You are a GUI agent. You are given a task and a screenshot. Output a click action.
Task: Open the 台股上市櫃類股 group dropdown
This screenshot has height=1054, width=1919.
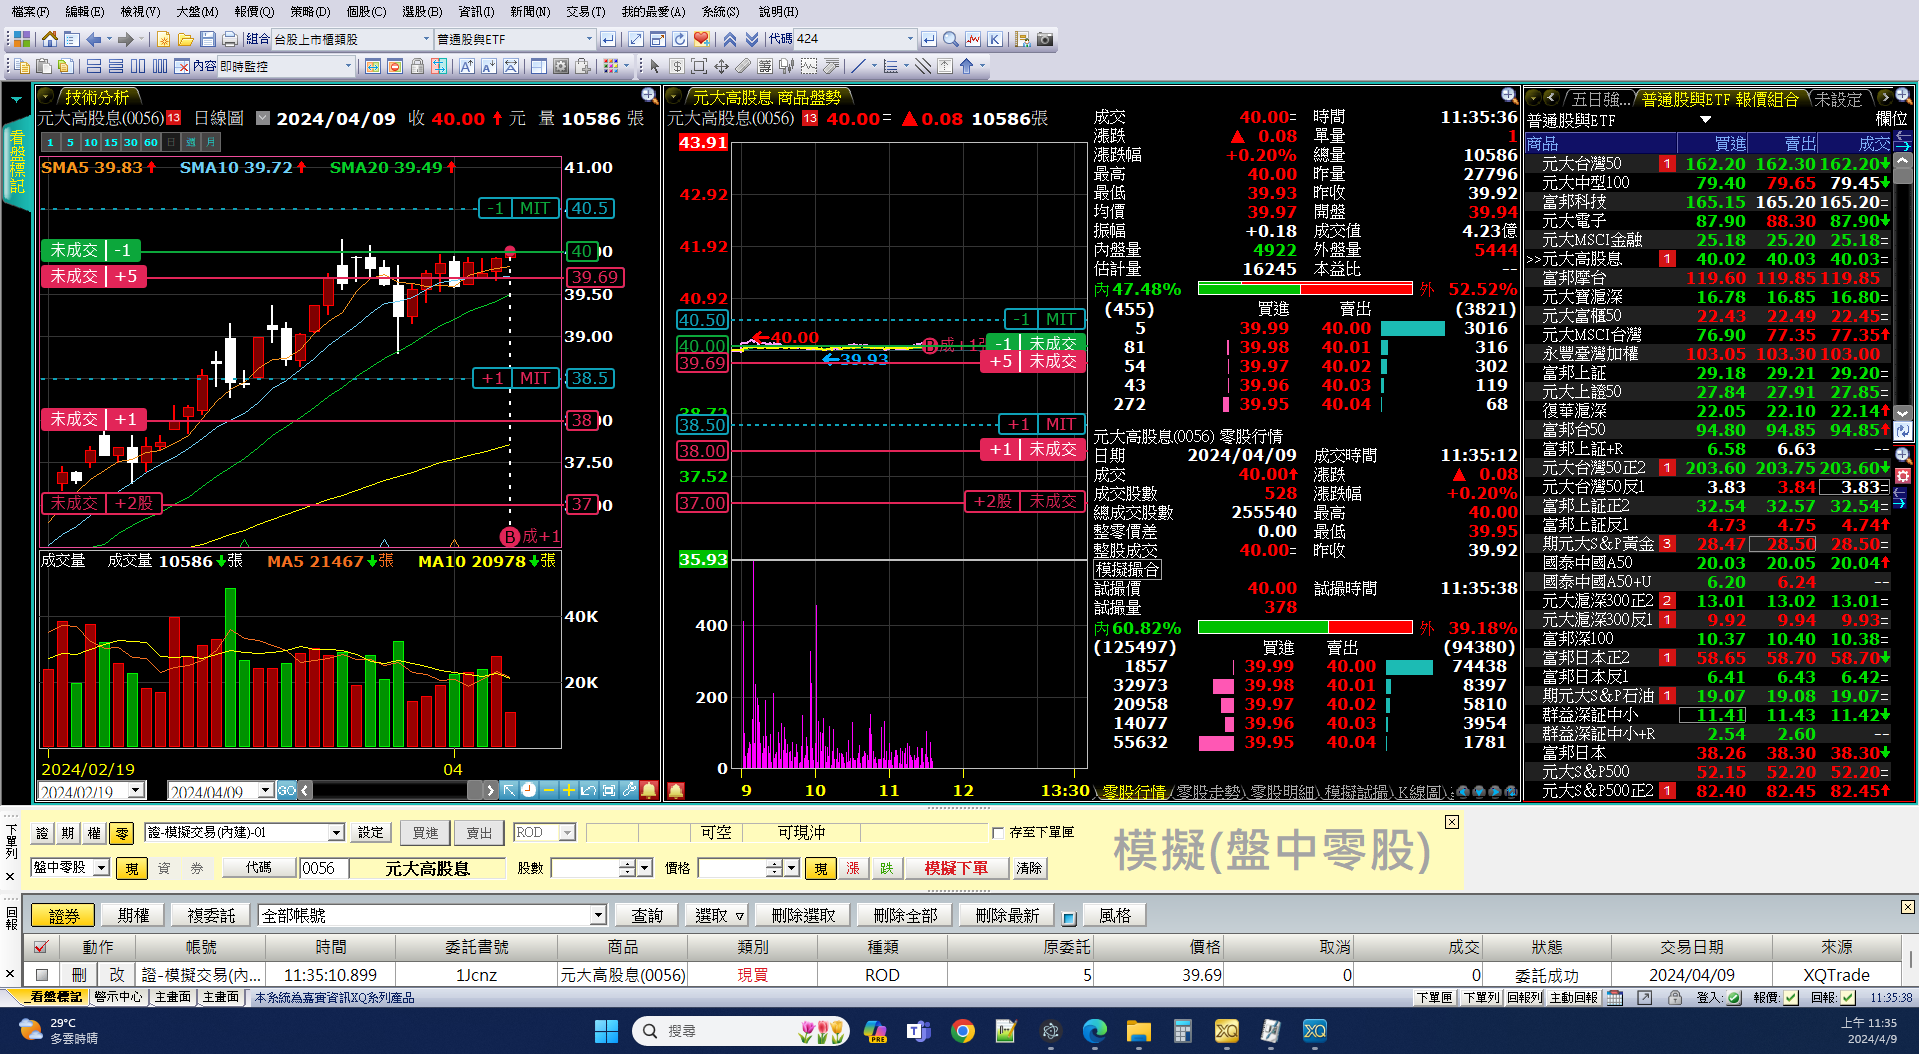point(425,39)
